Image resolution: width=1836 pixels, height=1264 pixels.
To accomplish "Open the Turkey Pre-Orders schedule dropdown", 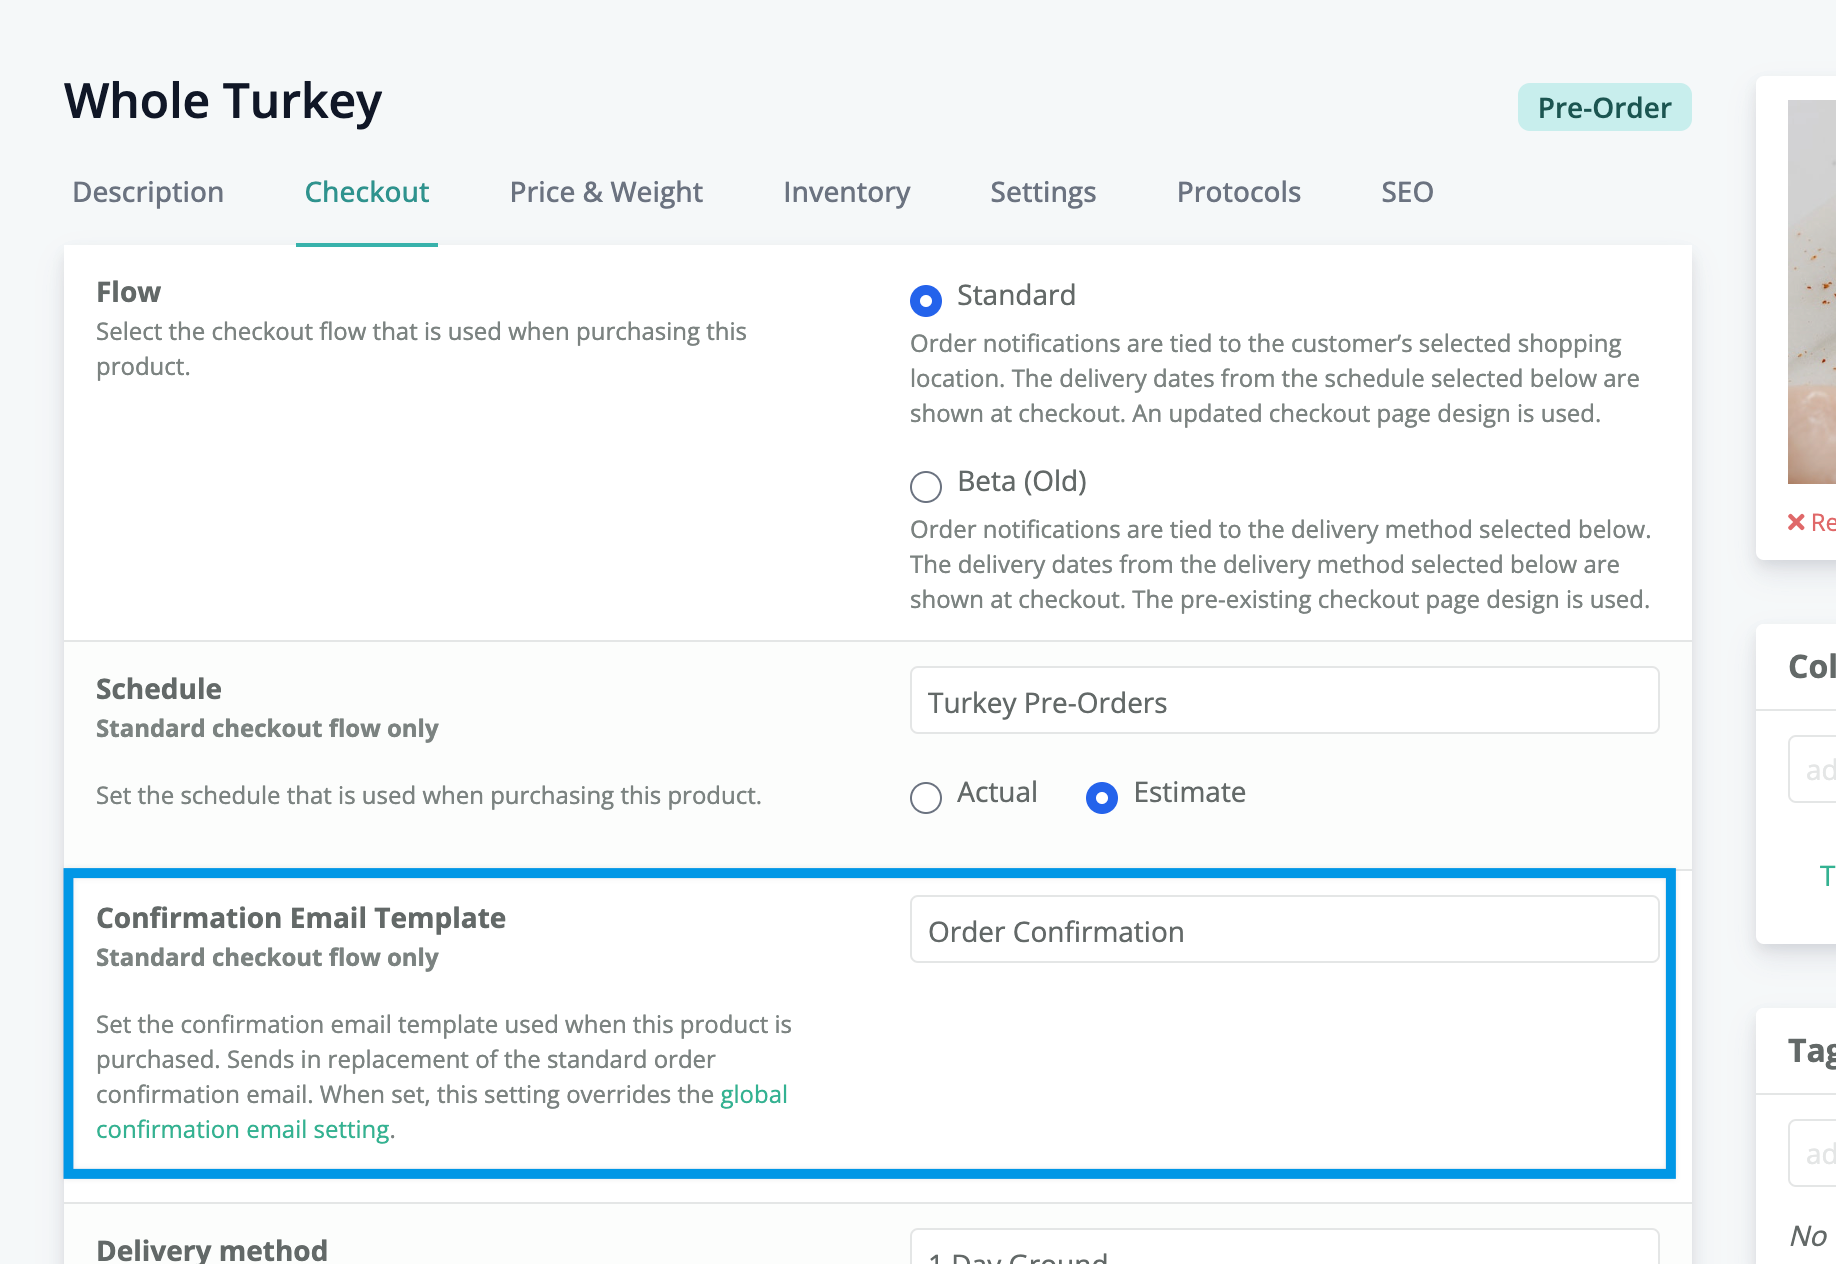I will [1284, 701].
